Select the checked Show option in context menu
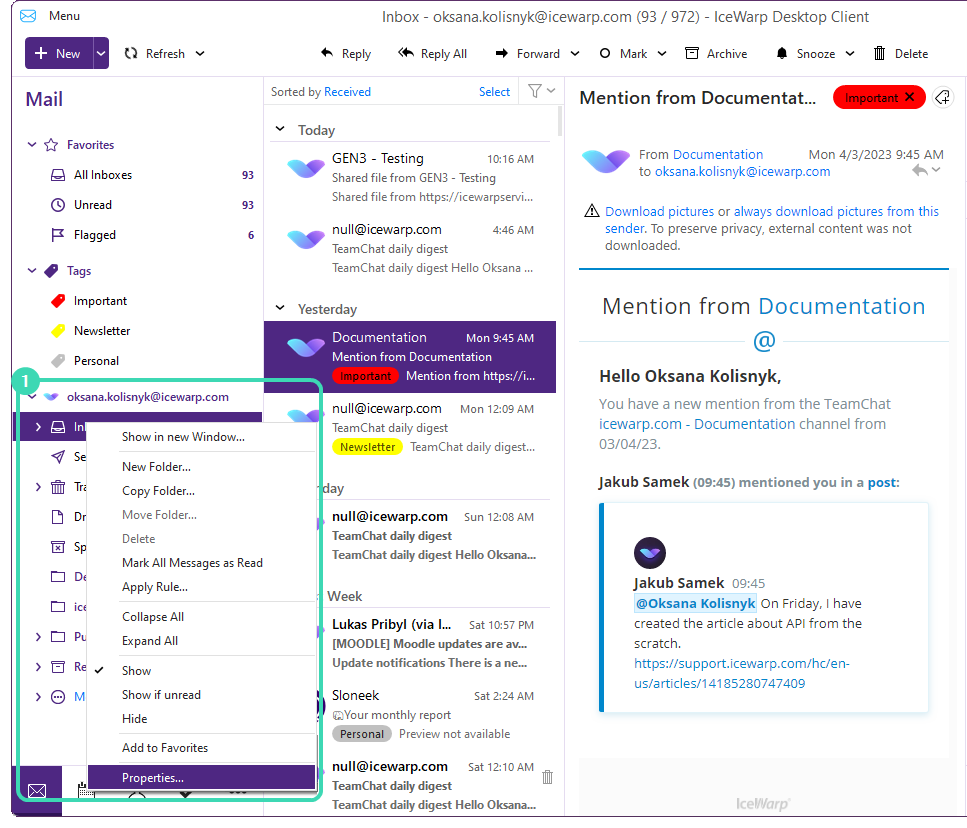The width and height of the screenshot is (967, 828). tap(137, 671)
